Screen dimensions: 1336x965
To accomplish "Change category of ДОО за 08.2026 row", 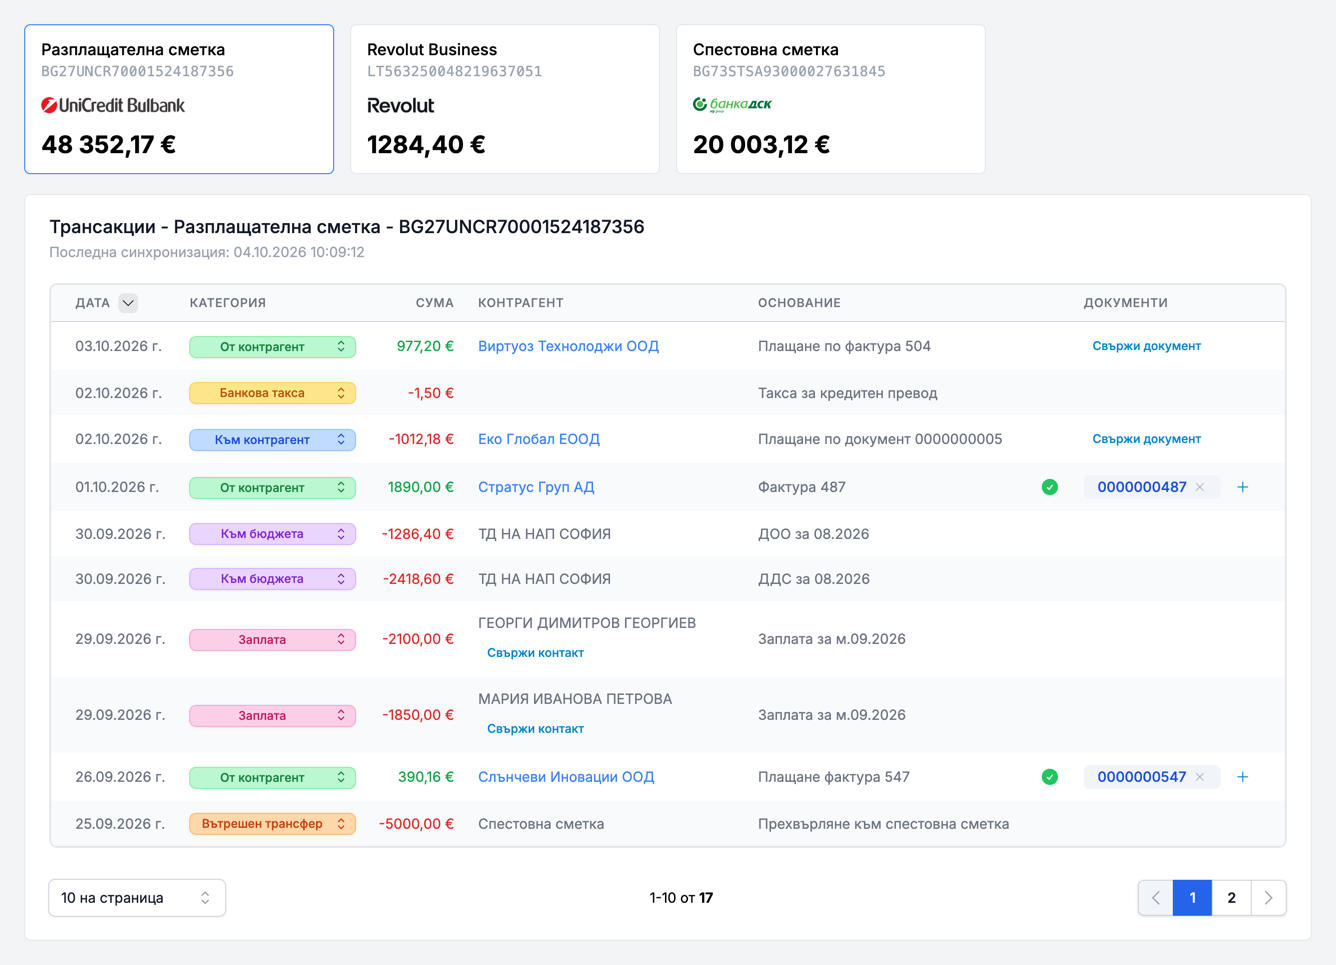I will tap(272, 534).
